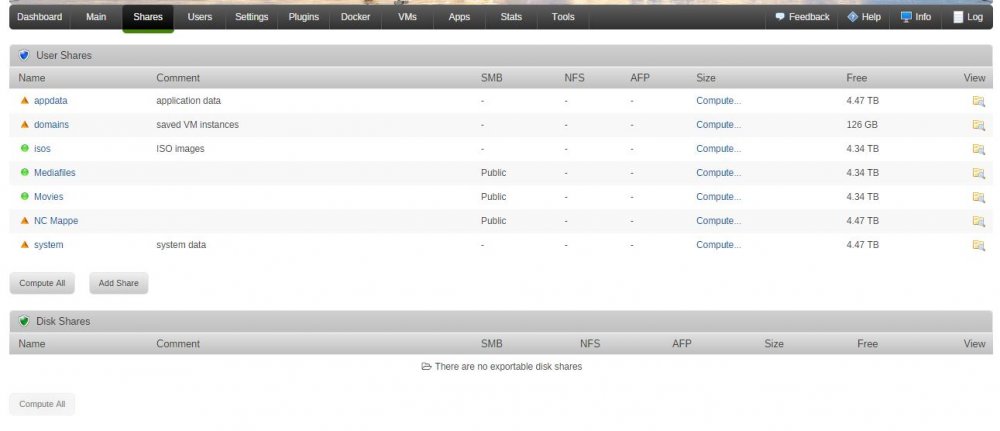
Task: Compute size for the isos share
Action: [x=719, y=149]
